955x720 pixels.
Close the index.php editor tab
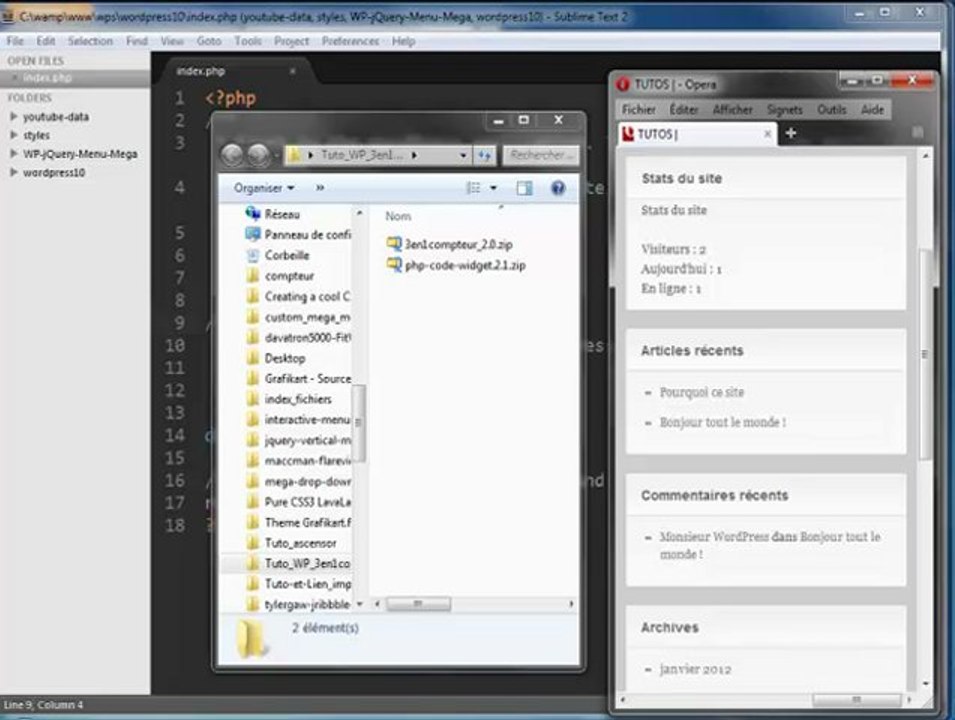click(x=292, y=71)
